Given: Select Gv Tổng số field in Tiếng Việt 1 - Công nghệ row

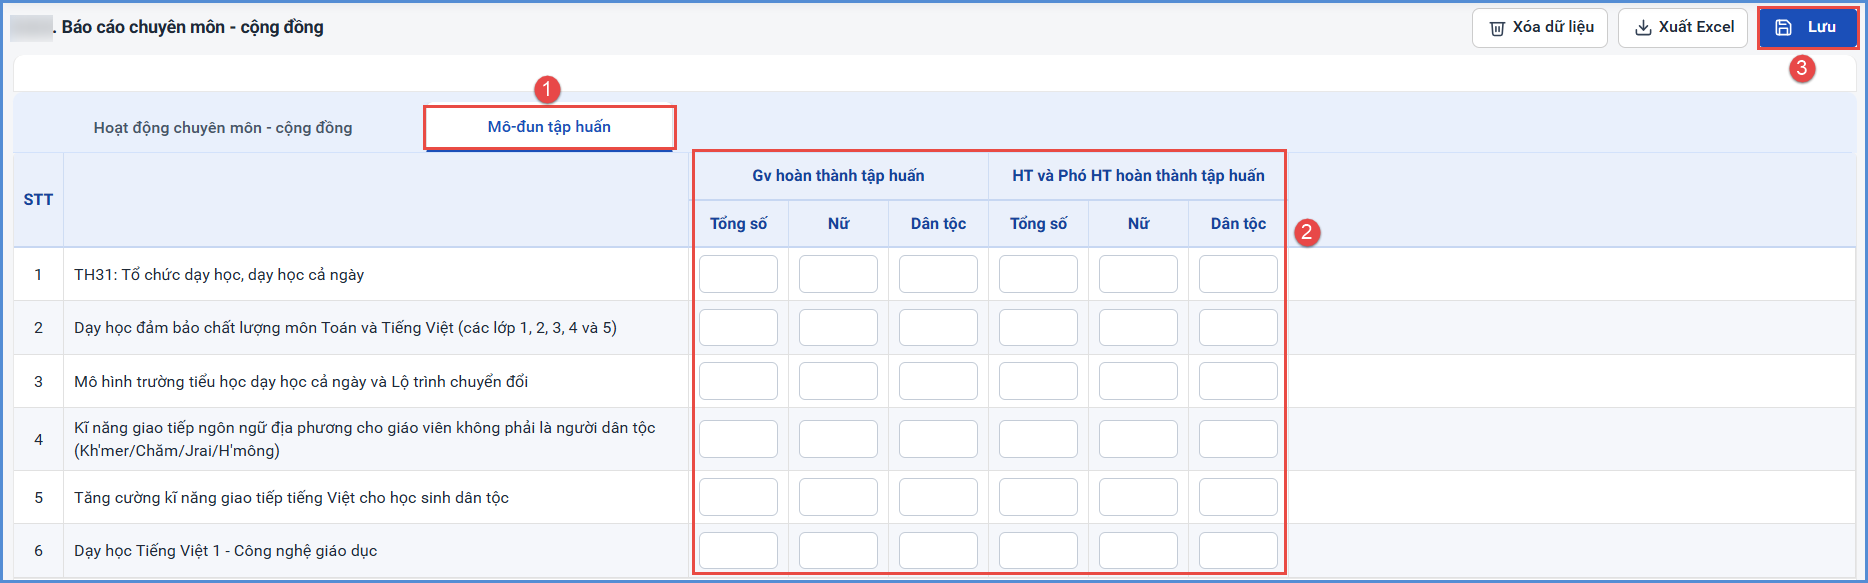Looking at the screenshot, I should point(738,551).
